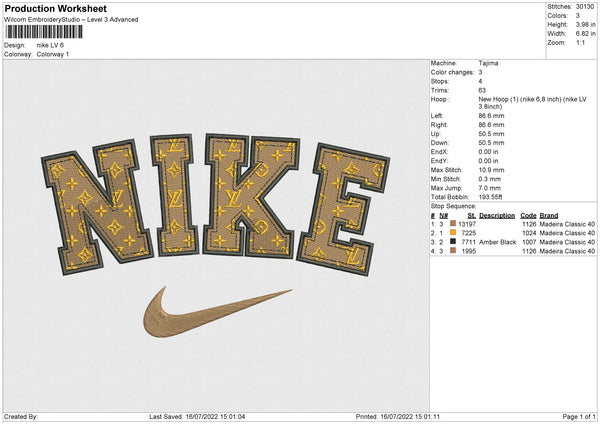600x424 pixels.
Task: Click the EndX label
Action: [439, 152]
